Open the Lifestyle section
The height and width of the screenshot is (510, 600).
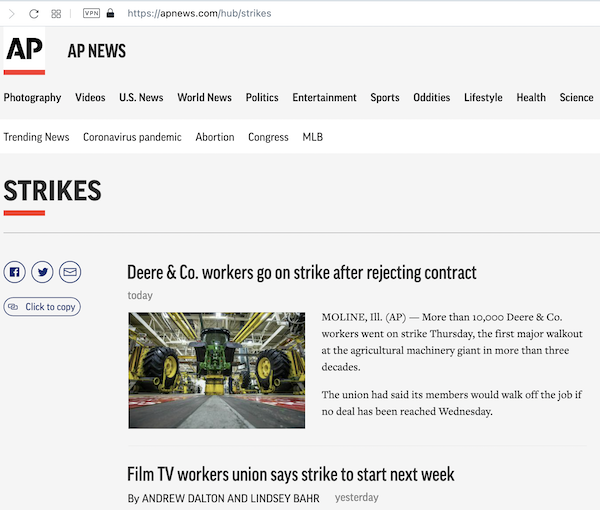pyautogui.click(x=483, y=98)
